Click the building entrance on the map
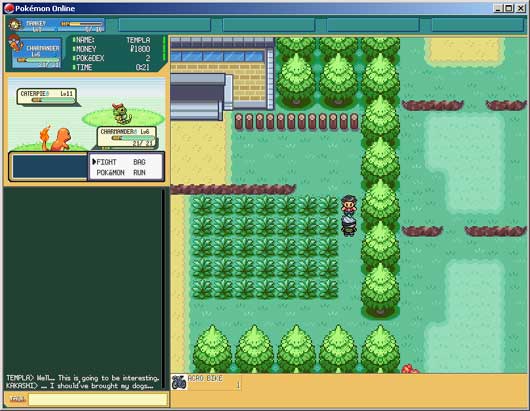 197,97
